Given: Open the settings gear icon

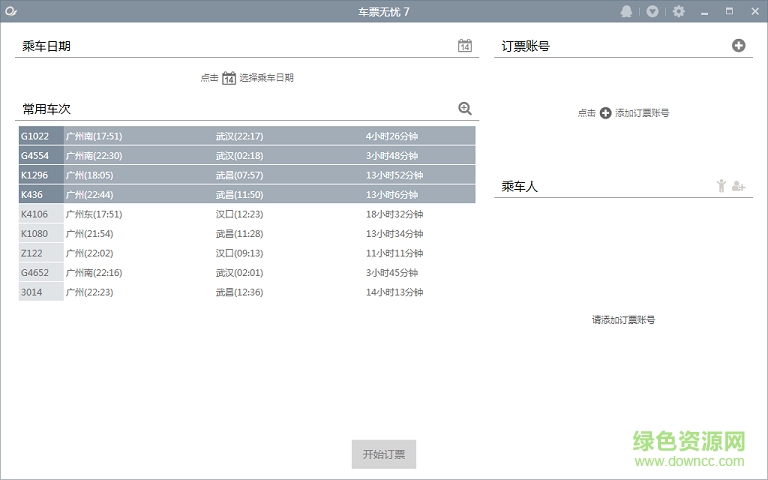Looking at the screenshot, I should coord(678,11).
